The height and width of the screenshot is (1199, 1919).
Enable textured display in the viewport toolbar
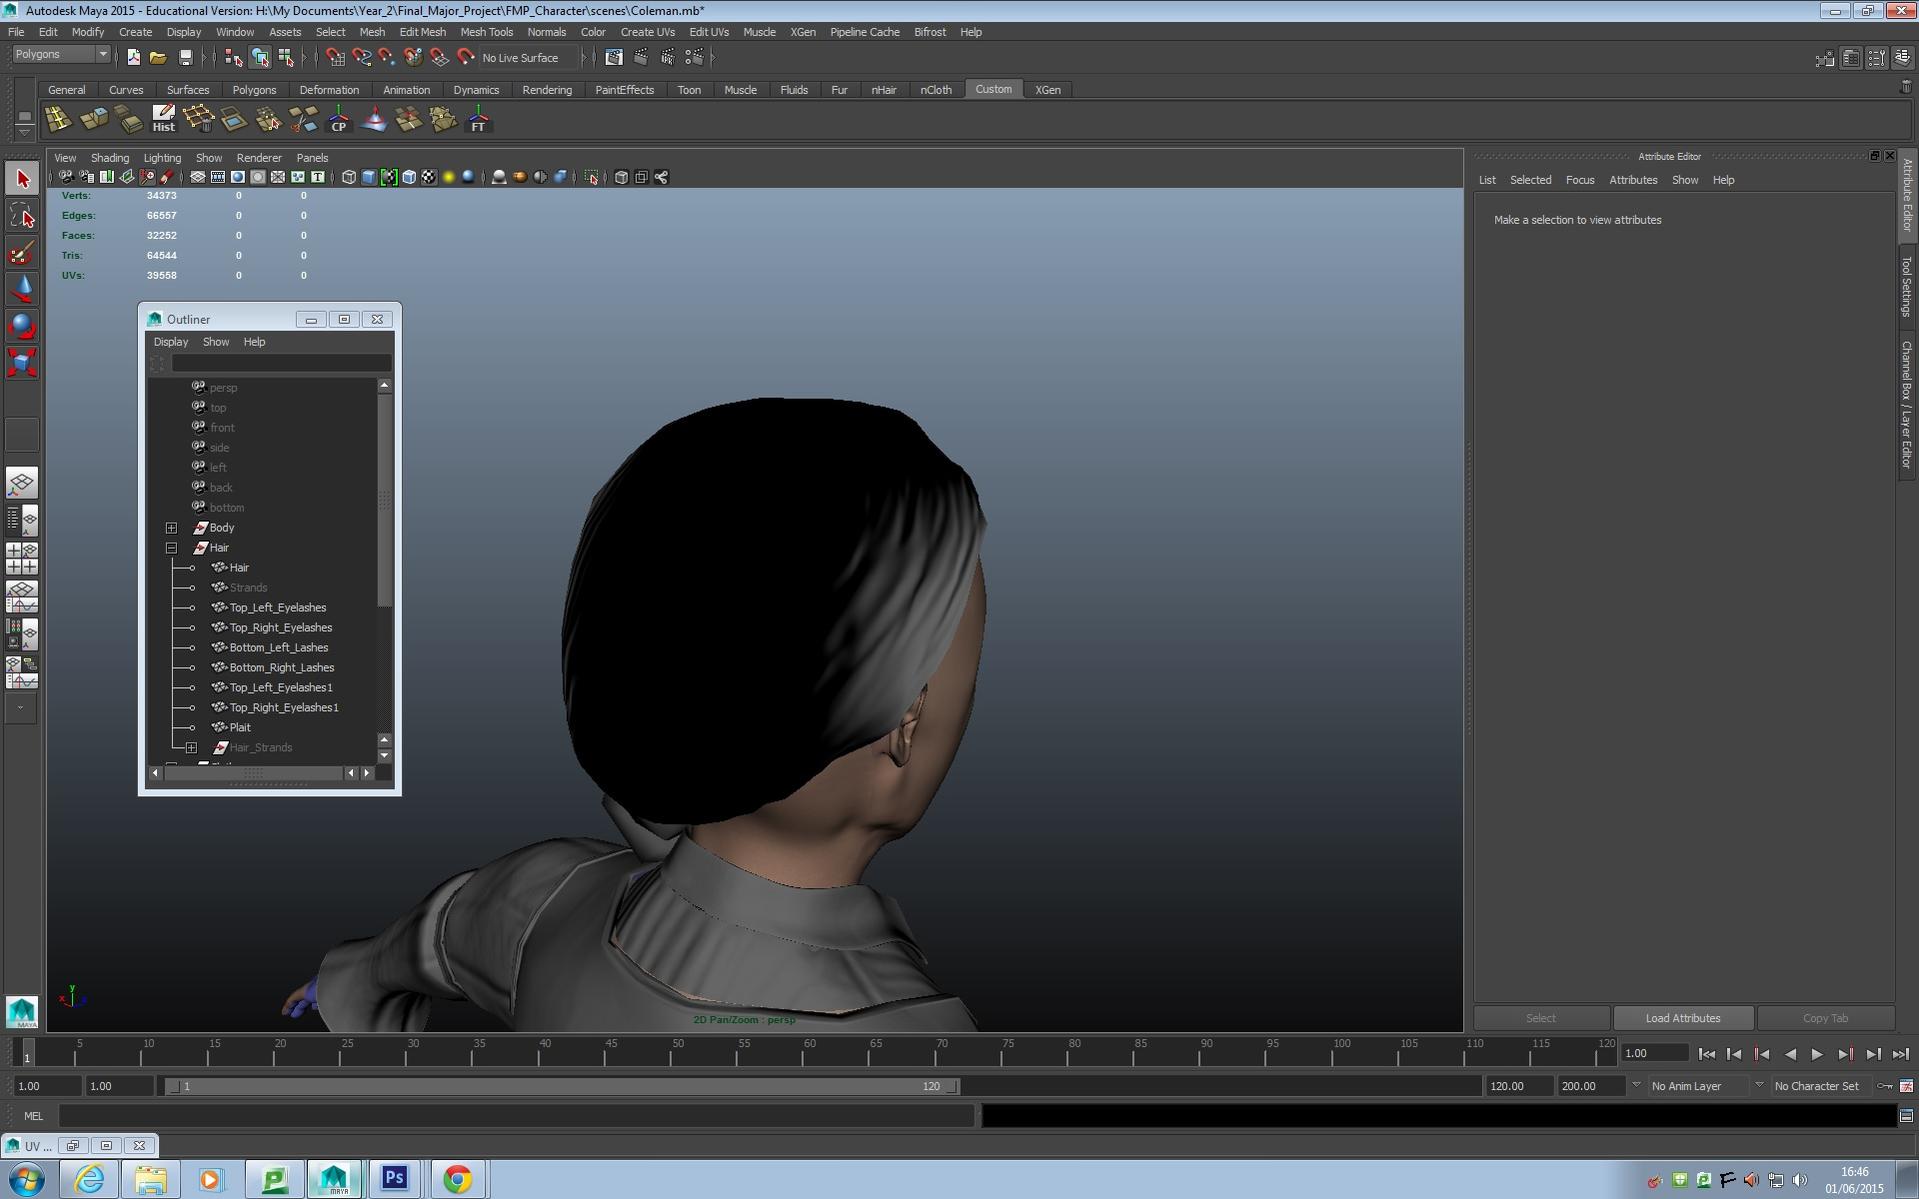pyautogui.click(x=429, y=177)
